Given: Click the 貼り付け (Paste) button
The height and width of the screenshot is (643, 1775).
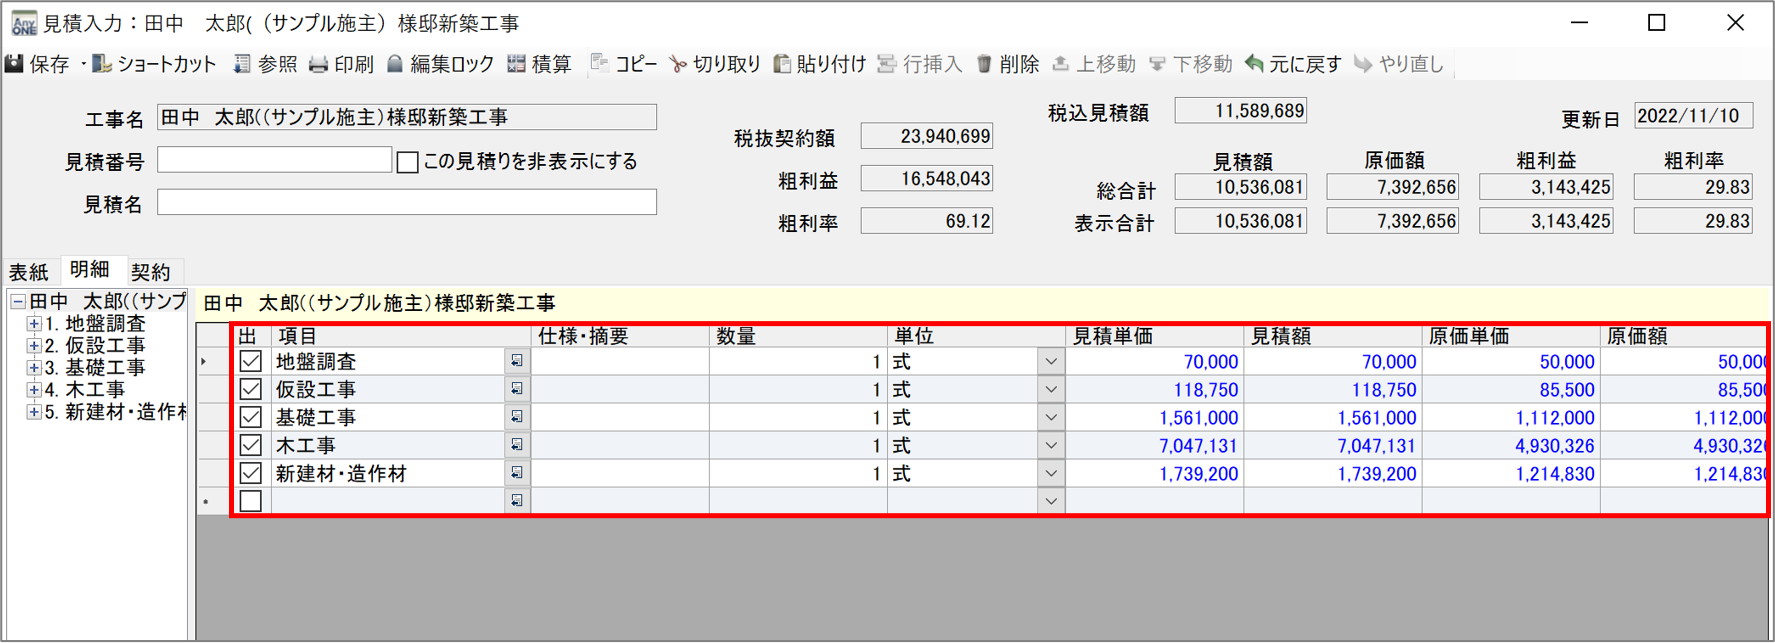Looking at the screenshot, I should click(x=820, y=64).
